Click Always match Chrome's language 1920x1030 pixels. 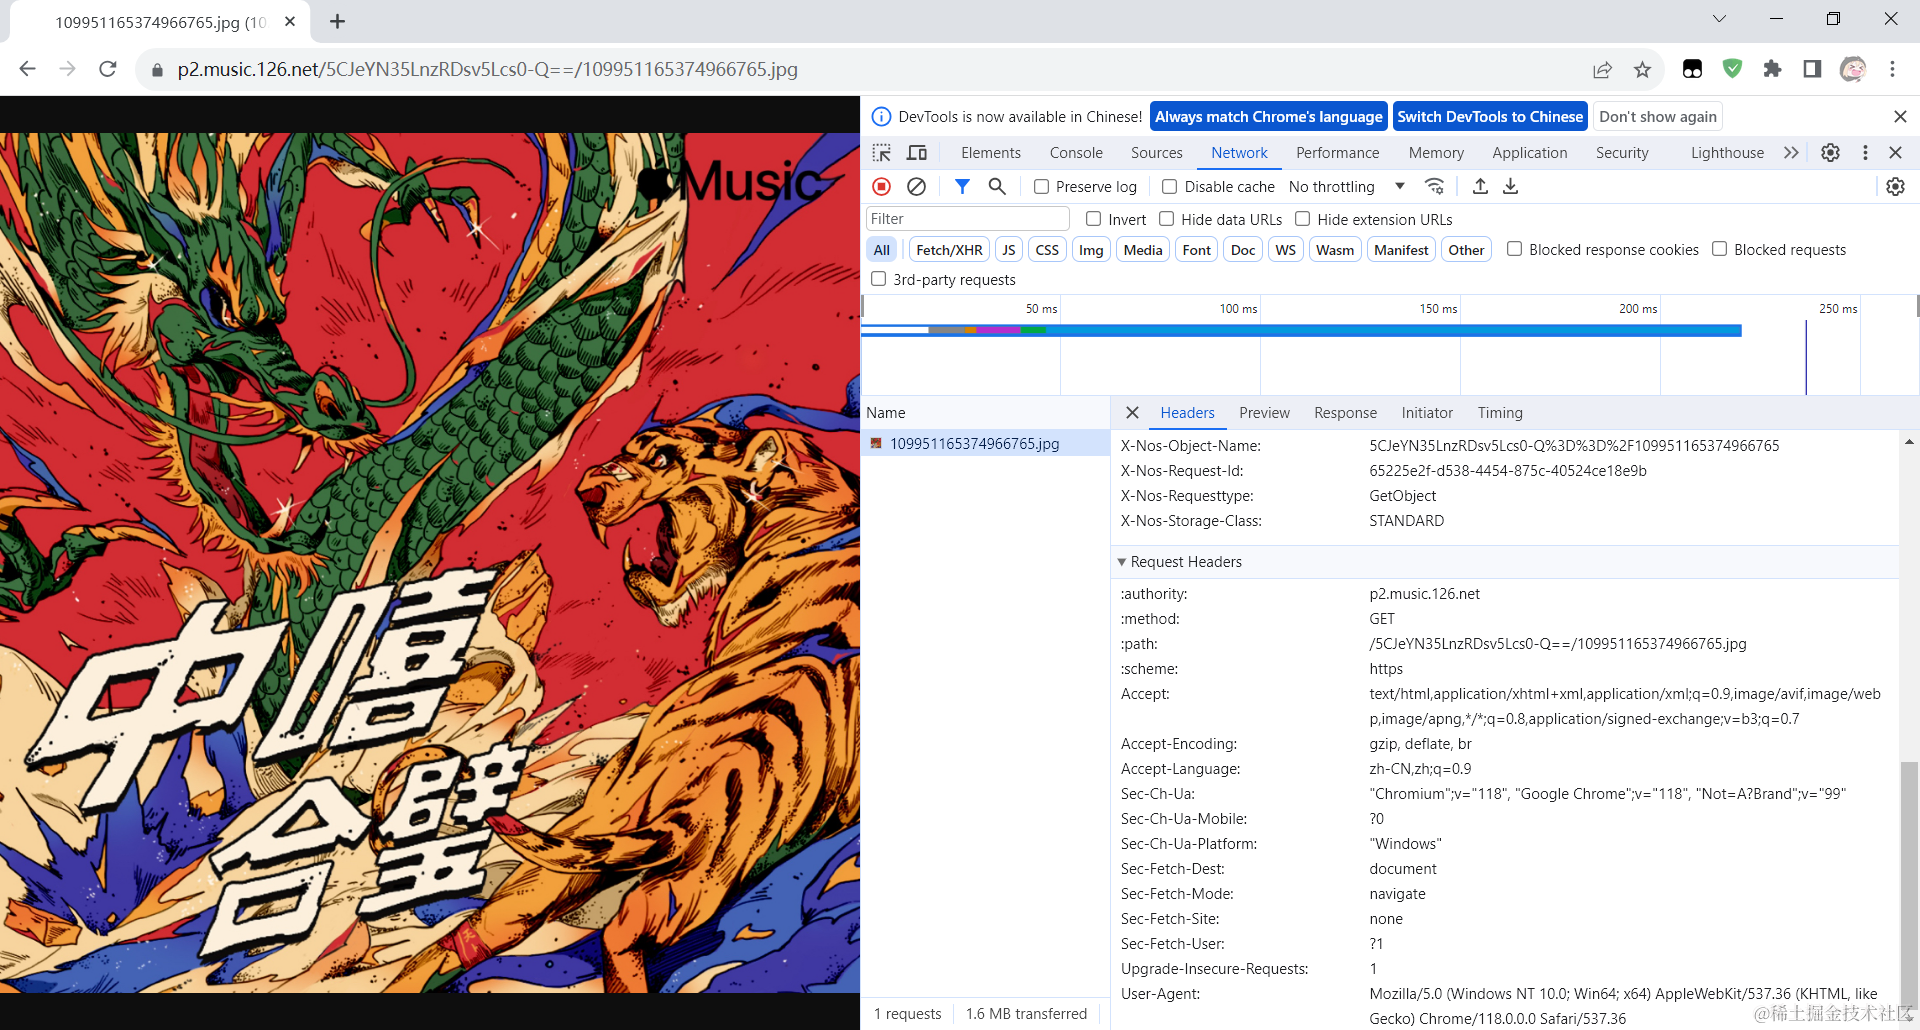[x=1268, y=117]
